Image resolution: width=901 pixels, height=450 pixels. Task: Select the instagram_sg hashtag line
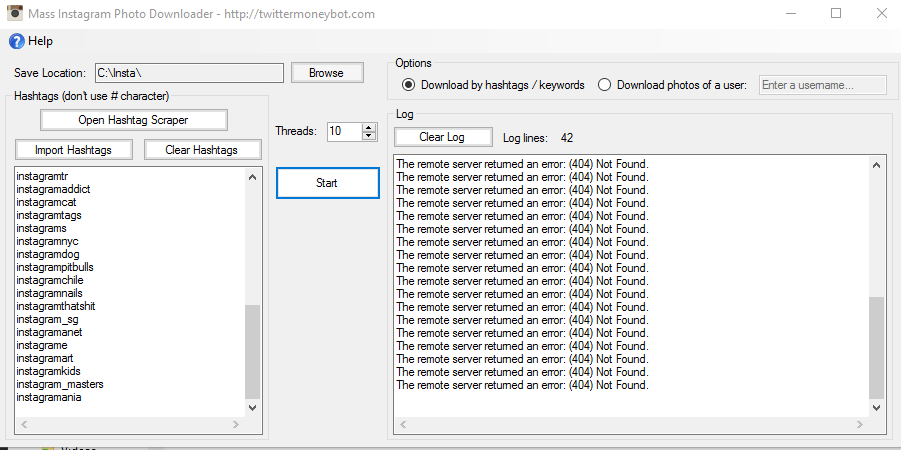click(47, 320)
